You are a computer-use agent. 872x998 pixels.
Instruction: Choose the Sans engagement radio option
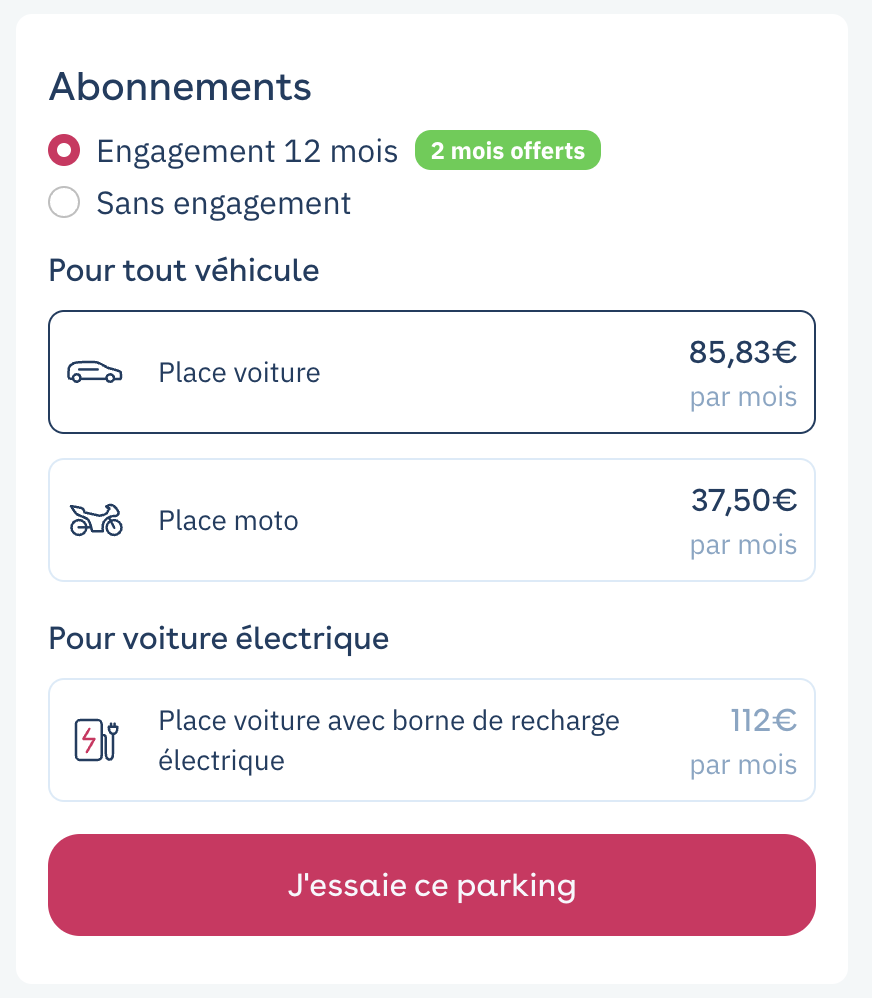pyautogui.click(x=64, y=202)
